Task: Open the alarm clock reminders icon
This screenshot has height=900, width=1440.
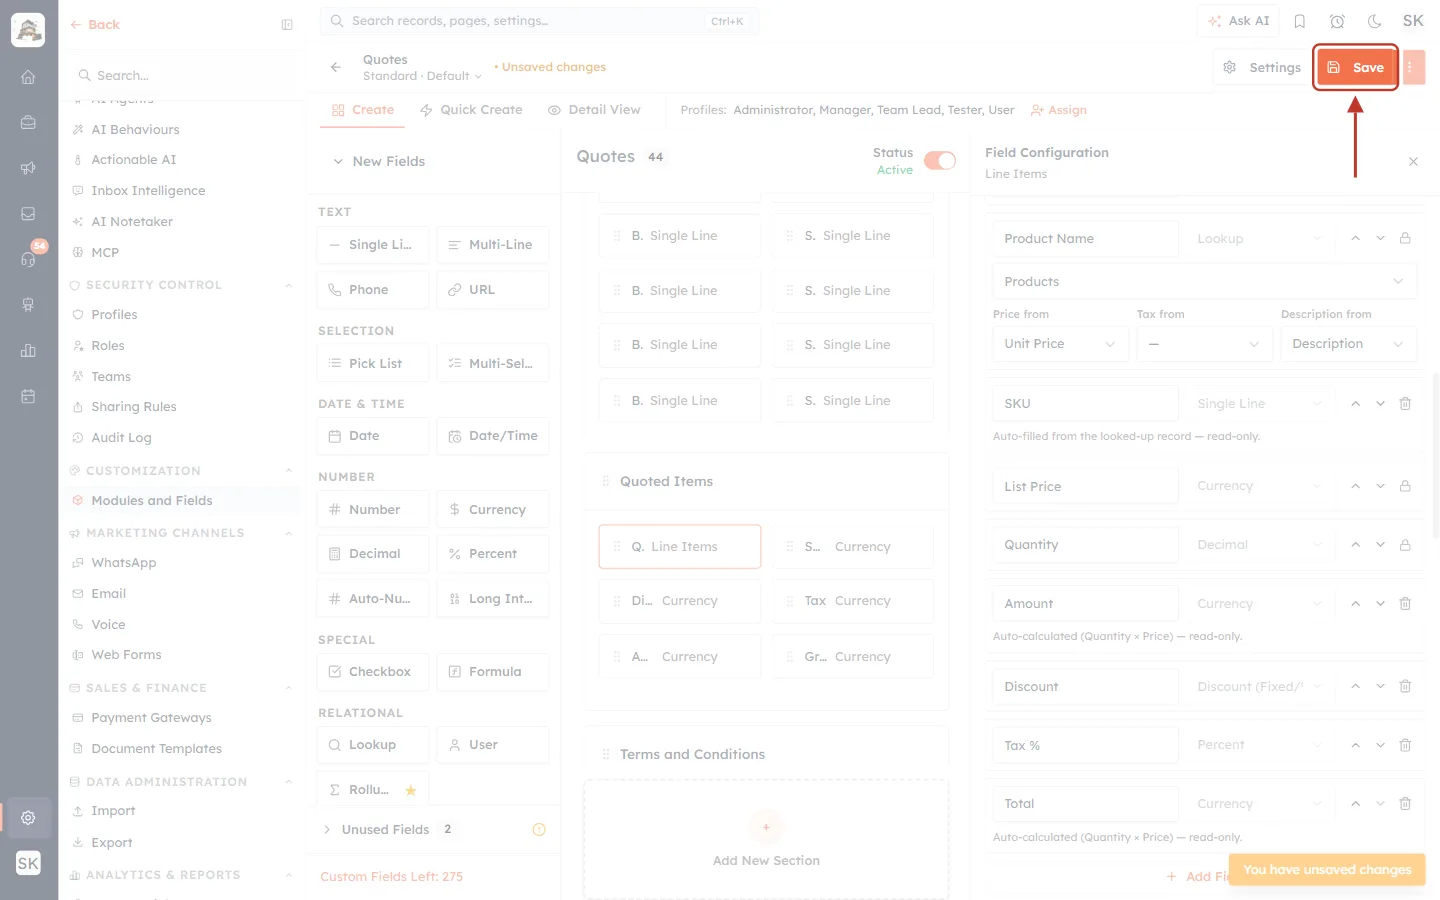Action: pyautogui.click(x=1337, y=21)
